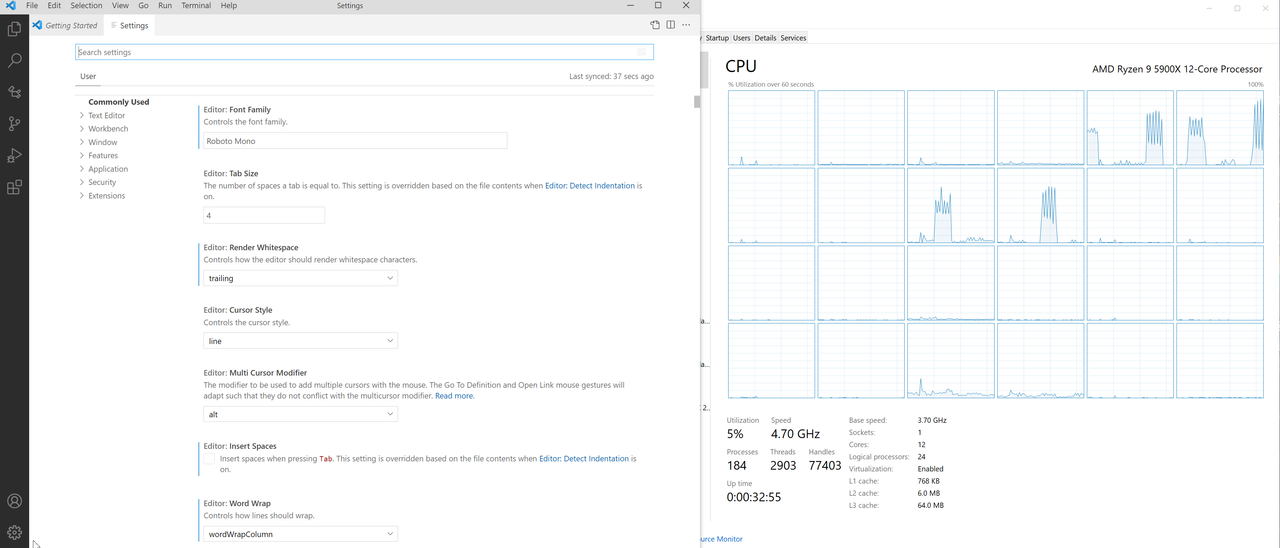Switch to Task Manager's Details tab
The image size is (1280, 548).
[x=765, y=38]
